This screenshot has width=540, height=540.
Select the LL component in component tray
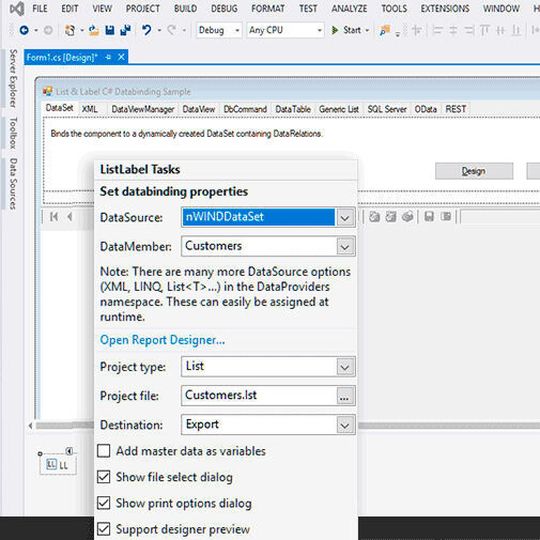pyautogui.click(x=58, y=465)
